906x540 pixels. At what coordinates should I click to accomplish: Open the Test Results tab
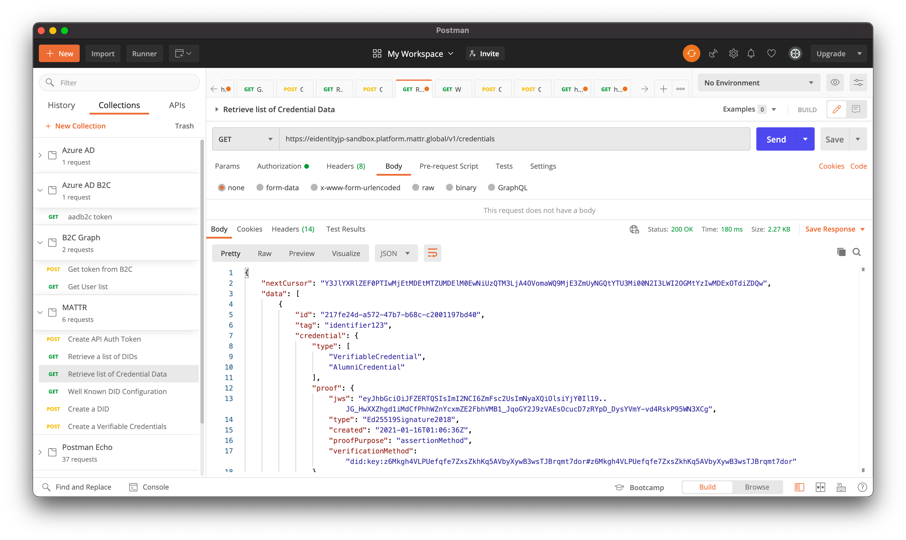346,229
